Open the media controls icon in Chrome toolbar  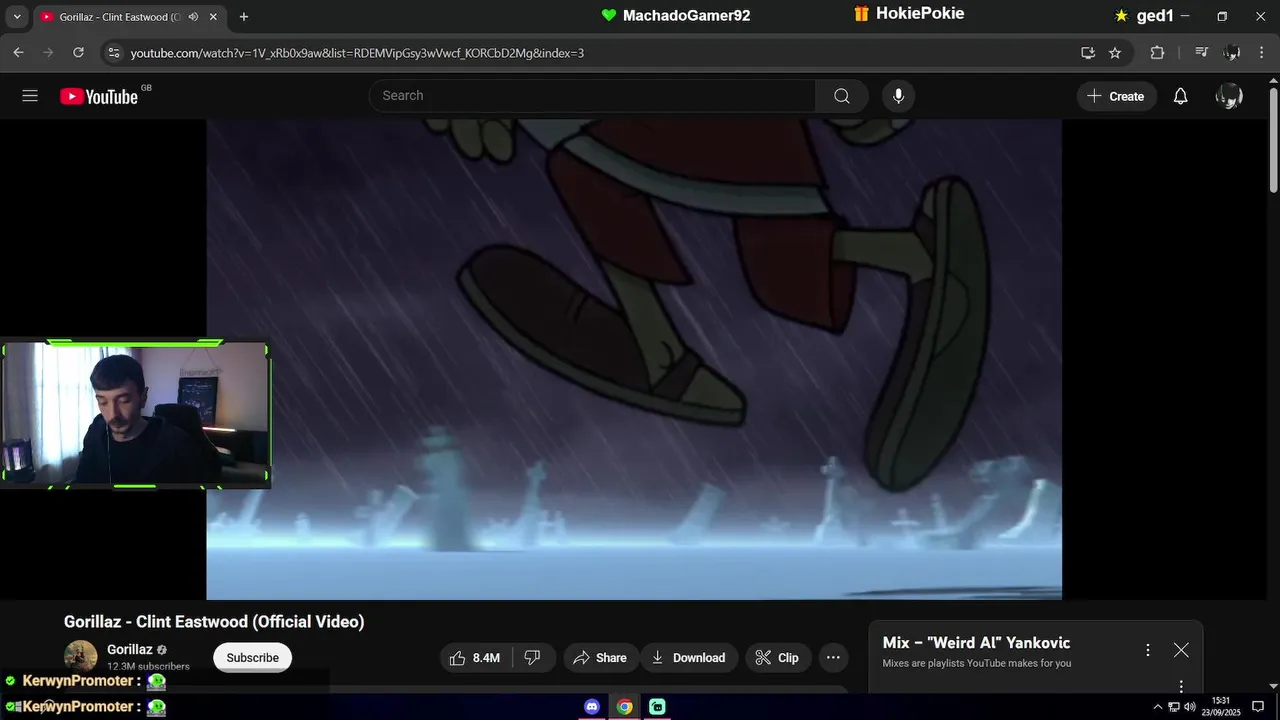(x=1202, y=52)
